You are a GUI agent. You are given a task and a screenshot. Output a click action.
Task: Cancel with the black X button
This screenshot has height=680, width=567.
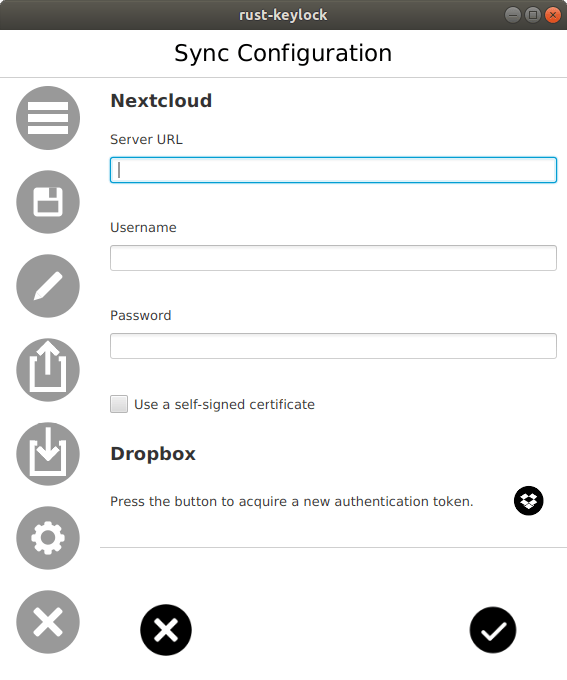click(166, 630)
